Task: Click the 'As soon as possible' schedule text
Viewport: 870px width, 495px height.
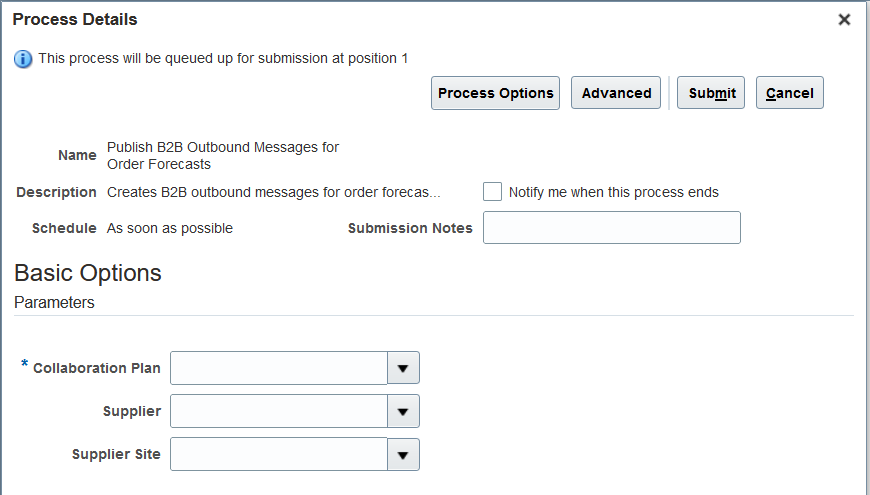Action: click(170, 228)
